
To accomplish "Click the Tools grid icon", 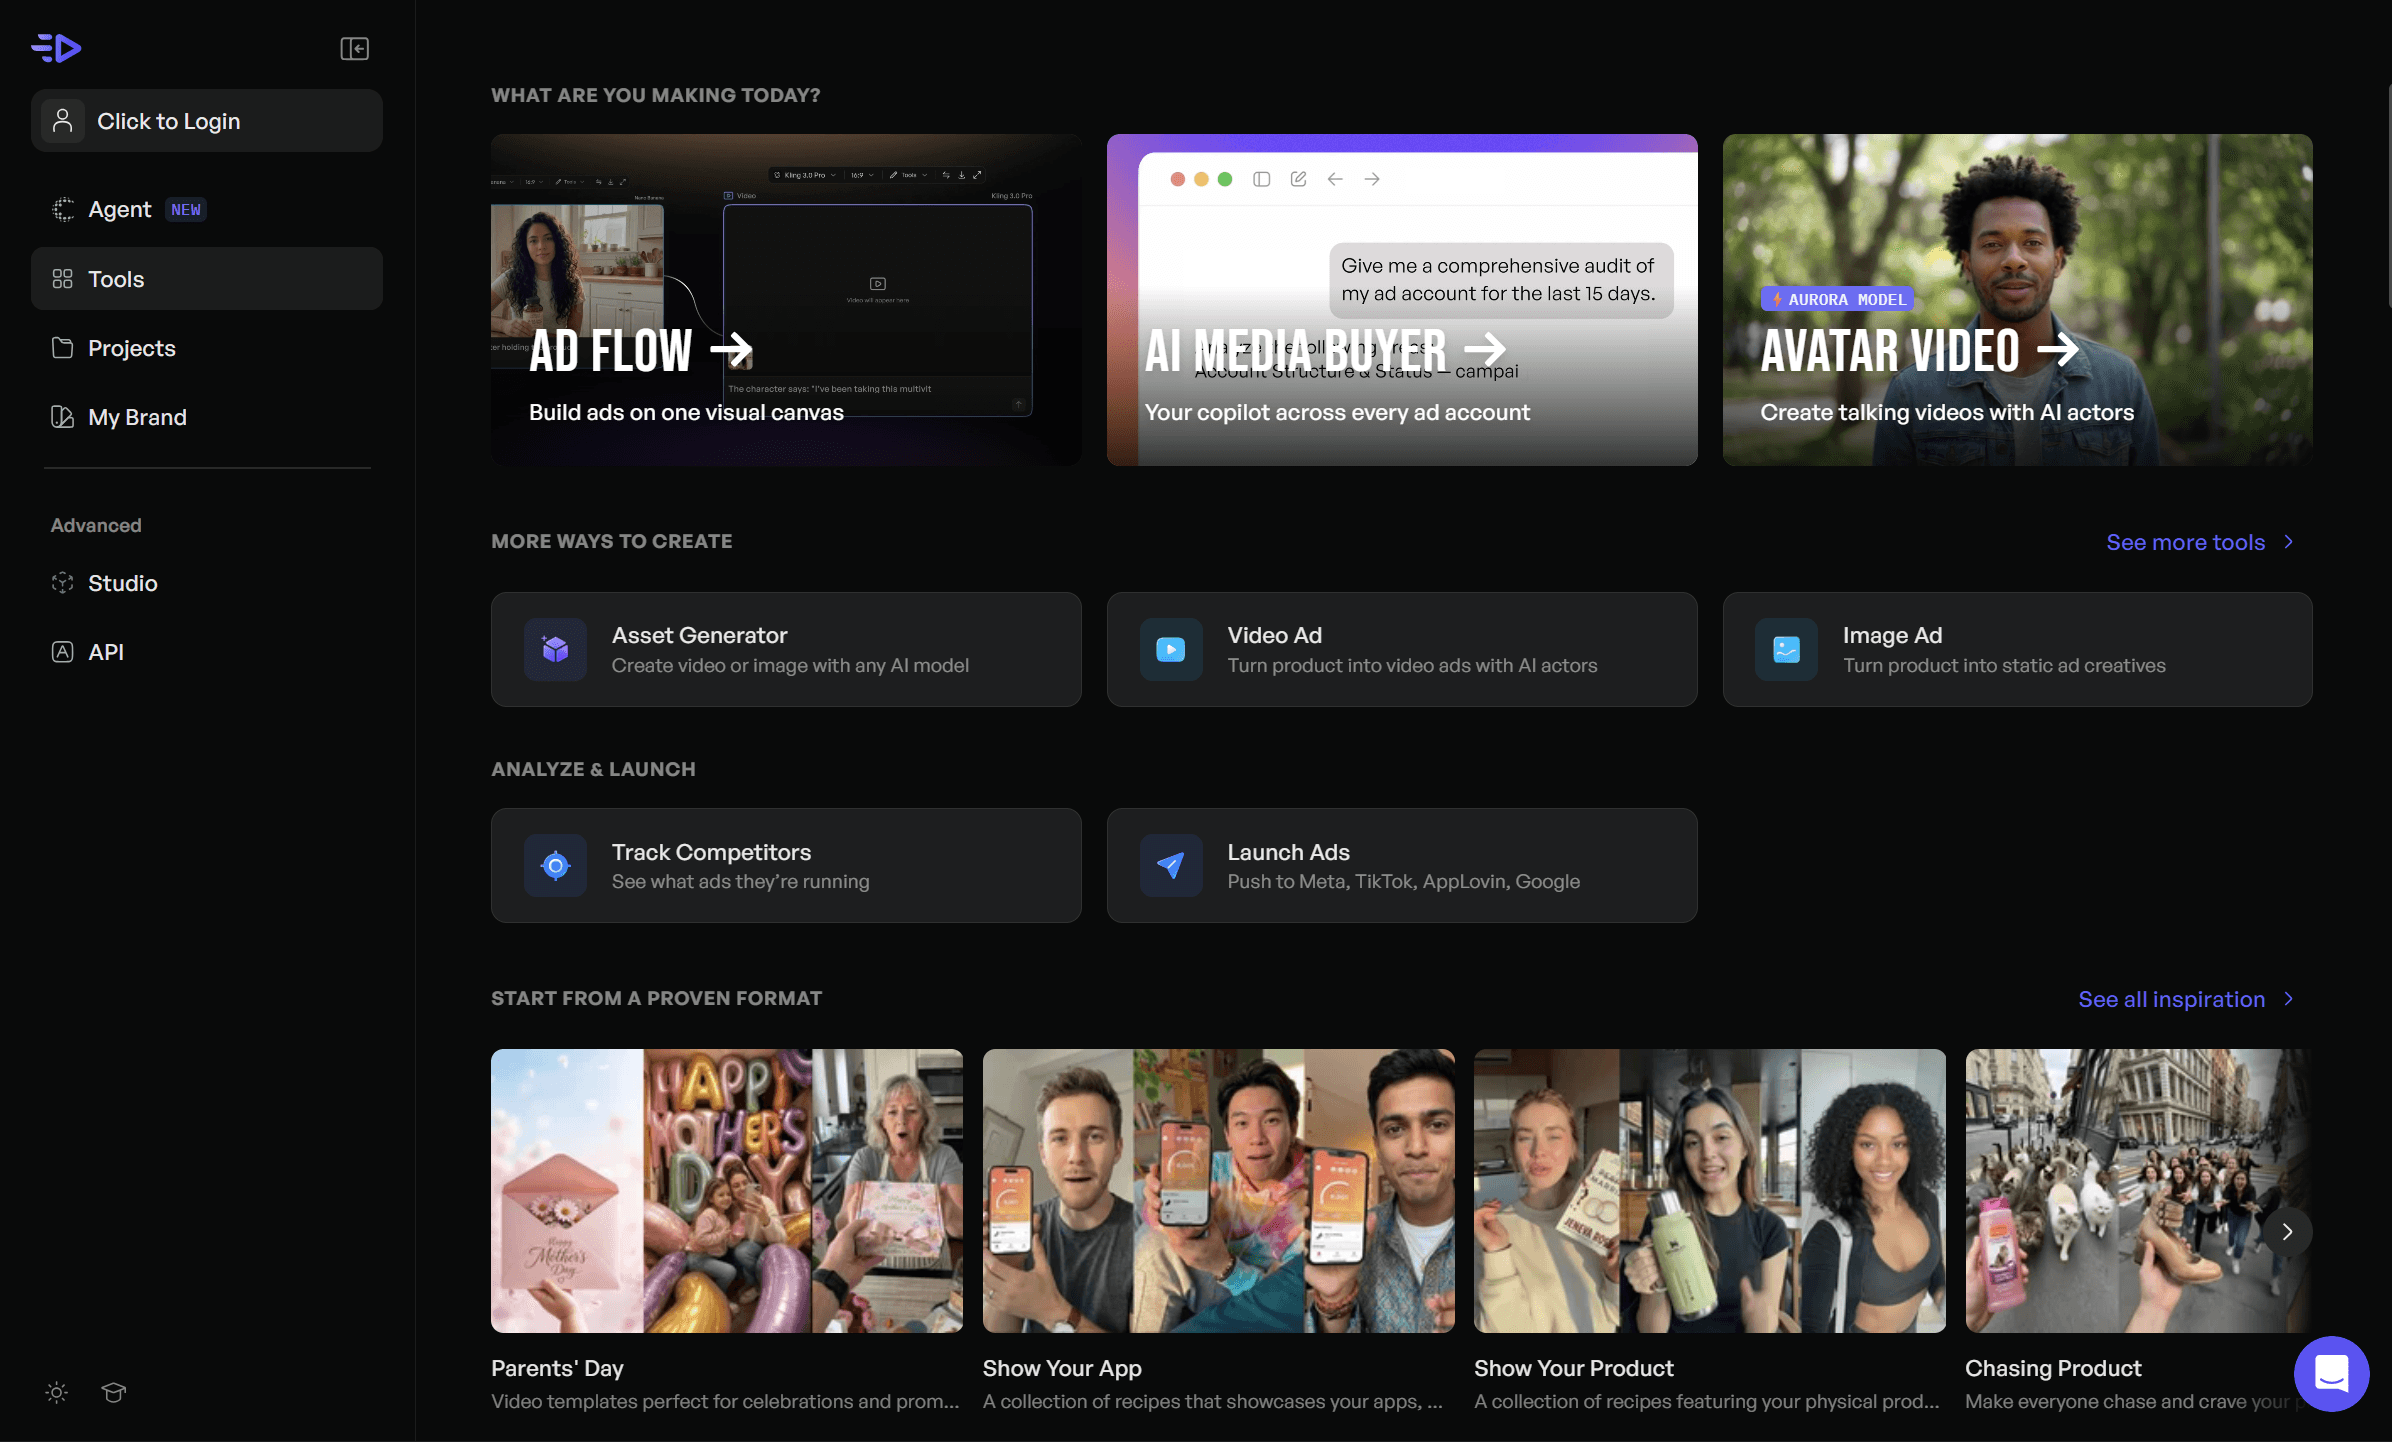I will click(63, 279).
